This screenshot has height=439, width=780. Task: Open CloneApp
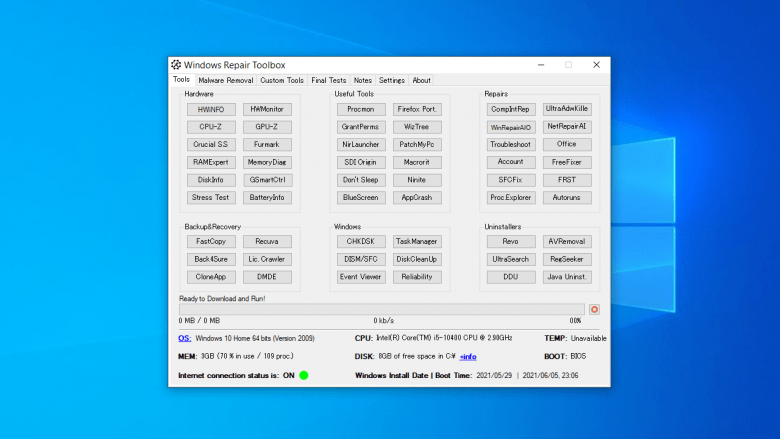(211, 277)
